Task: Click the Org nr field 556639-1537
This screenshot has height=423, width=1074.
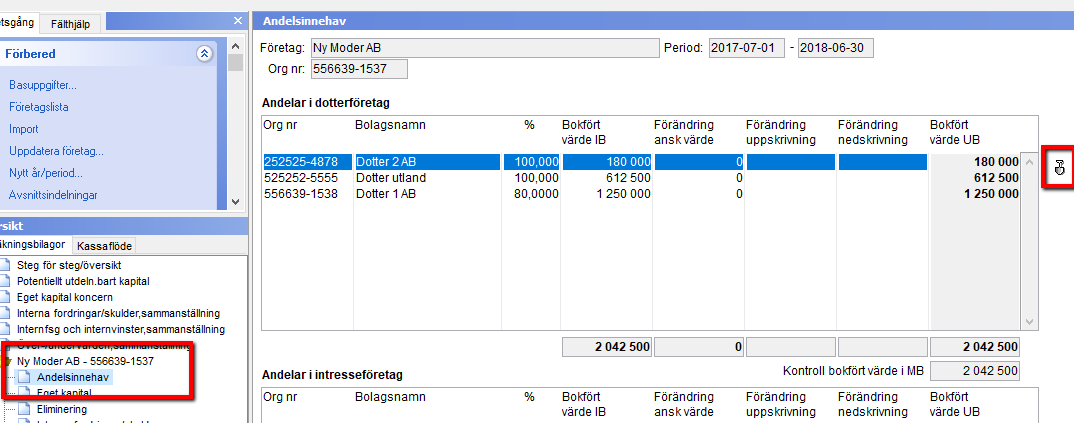Action: [359, 69]
